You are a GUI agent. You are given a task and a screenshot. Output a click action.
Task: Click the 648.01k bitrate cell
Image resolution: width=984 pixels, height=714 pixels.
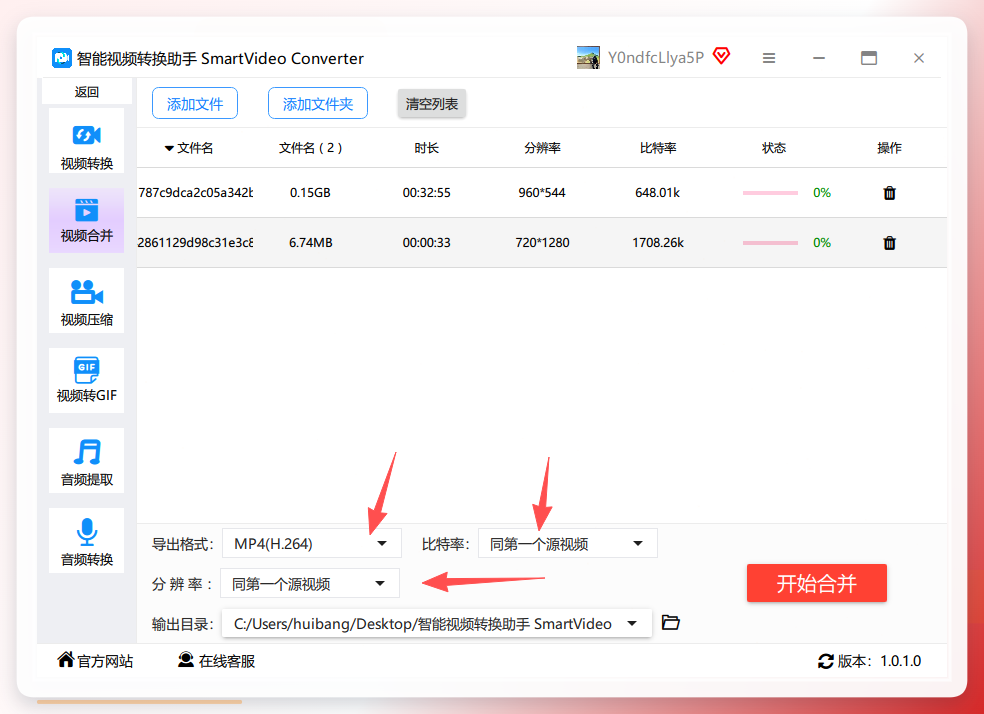pyautogui.click(x=658, y=193)
